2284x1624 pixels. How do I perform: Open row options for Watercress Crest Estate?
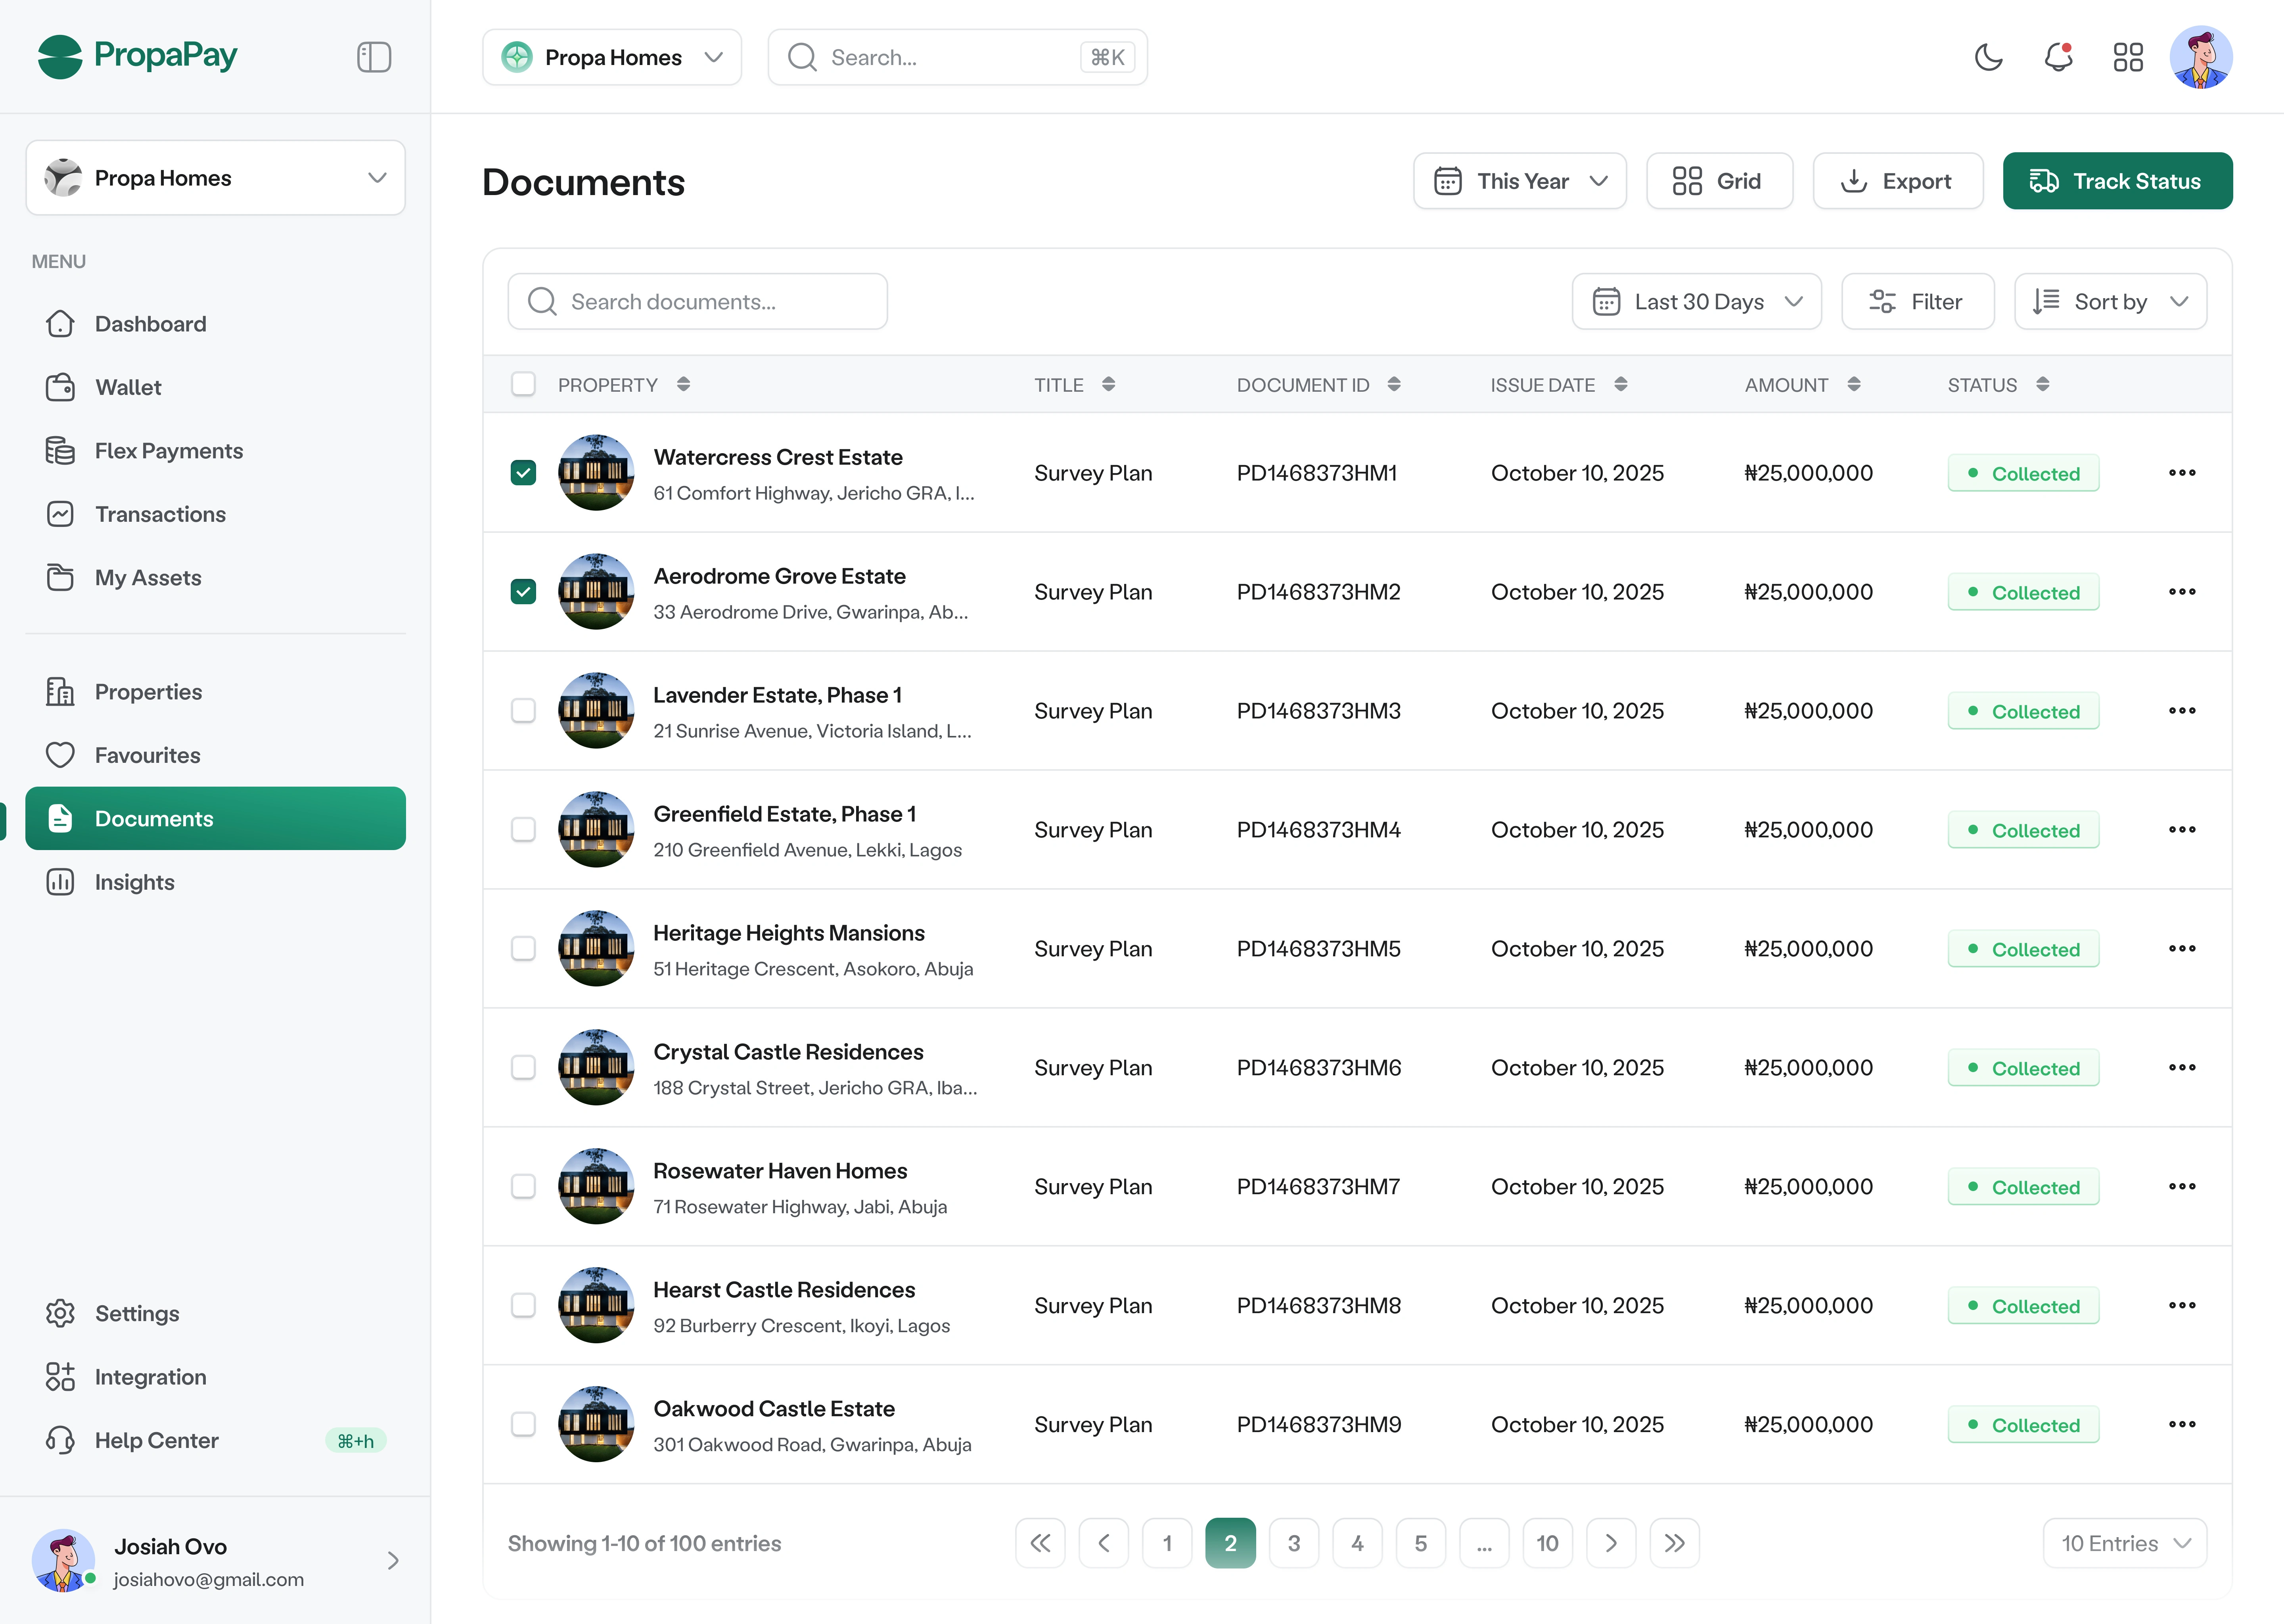tap(2182, 473)
